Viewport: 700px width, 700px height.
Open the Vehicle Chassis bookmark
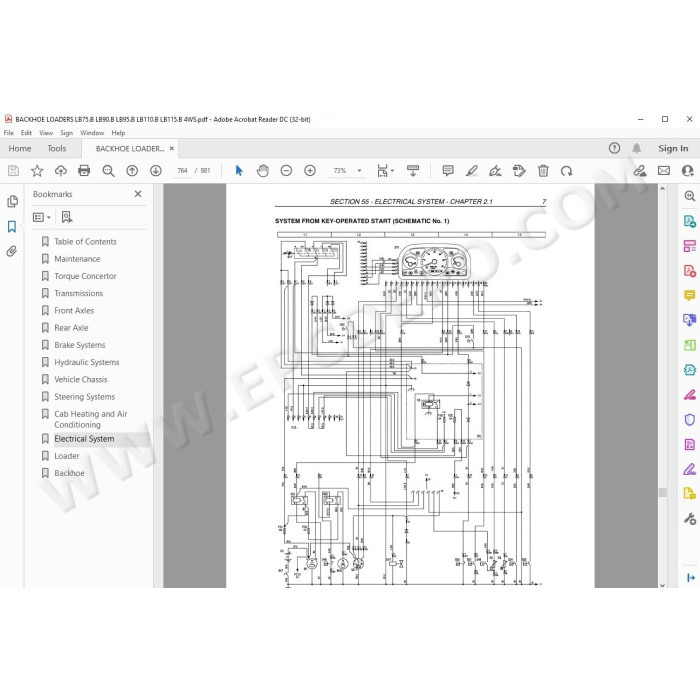81,379
